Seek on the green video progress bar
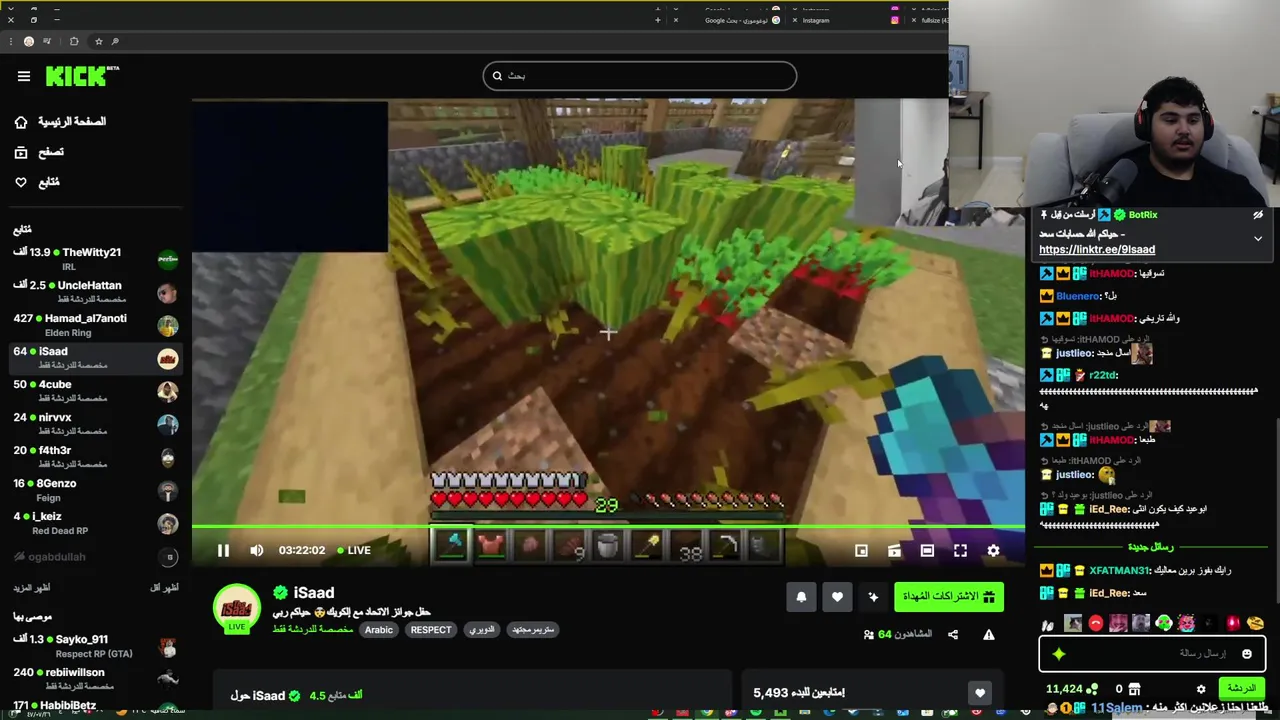Screen dimensions: 1280x720 608,527
